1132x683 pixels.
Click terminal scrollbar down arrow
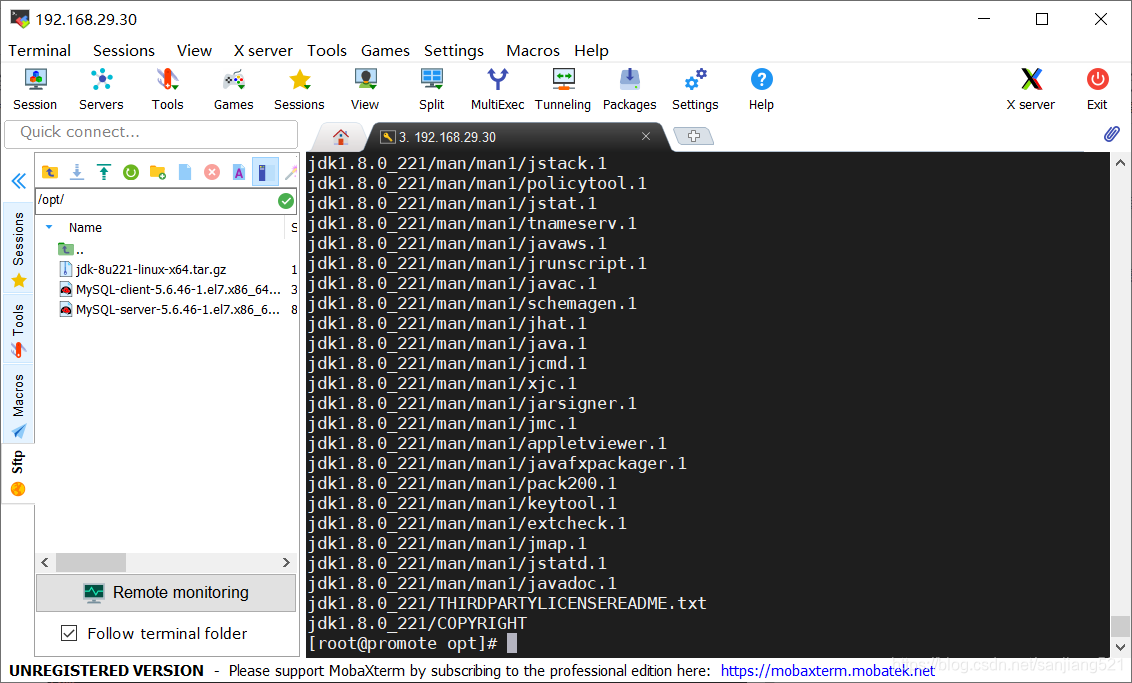1120,647
